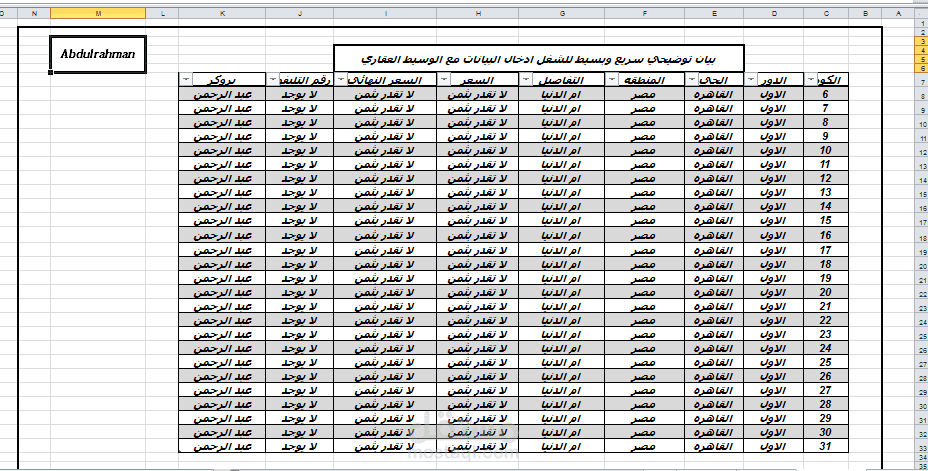Select column J header
928x471 pixels.
click(299, 14)
